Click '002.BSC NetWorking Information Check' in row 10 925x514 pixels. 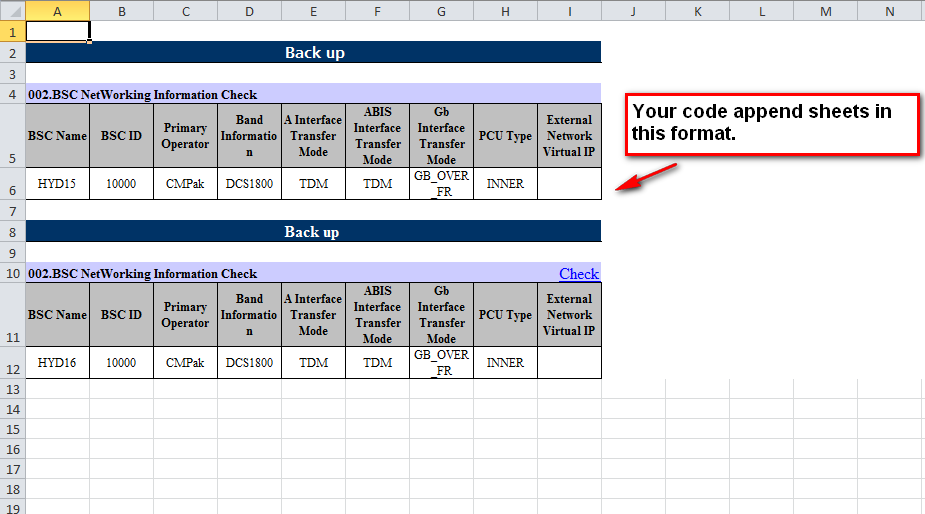click(x=142, y=273)
